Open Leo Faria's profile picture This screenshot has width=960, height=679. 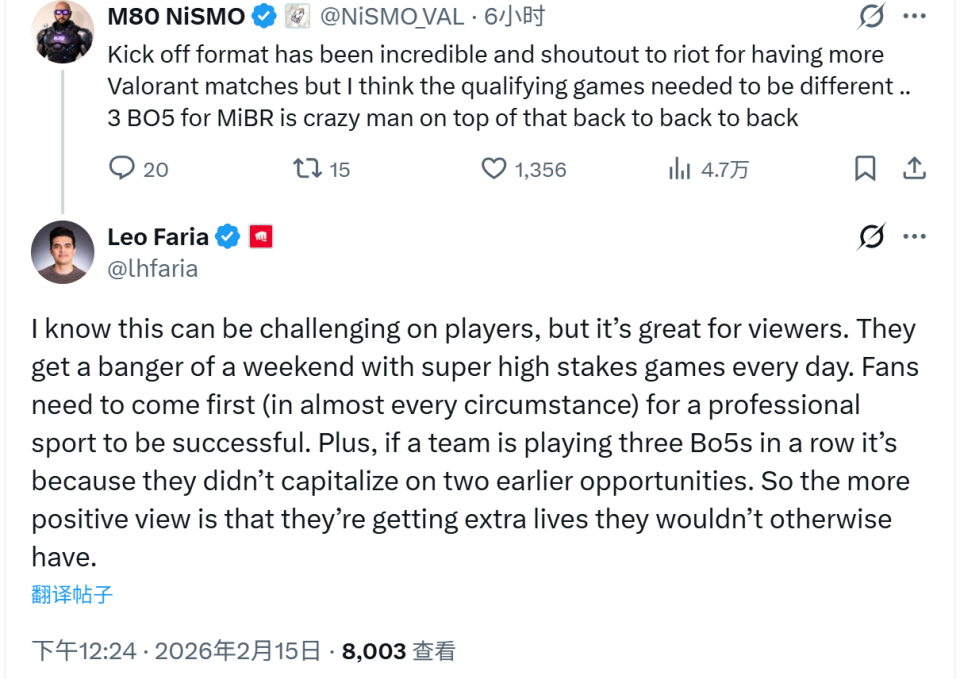[62, 252]
